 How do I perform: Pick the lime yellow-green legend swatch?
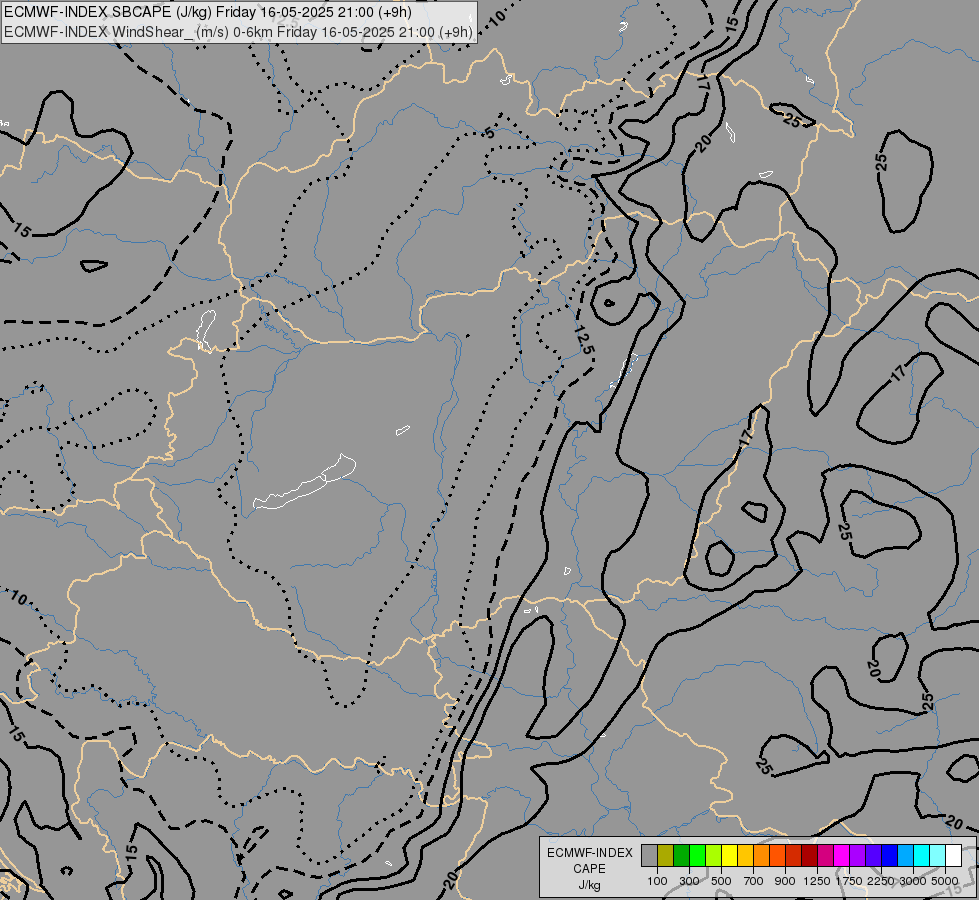714,856
